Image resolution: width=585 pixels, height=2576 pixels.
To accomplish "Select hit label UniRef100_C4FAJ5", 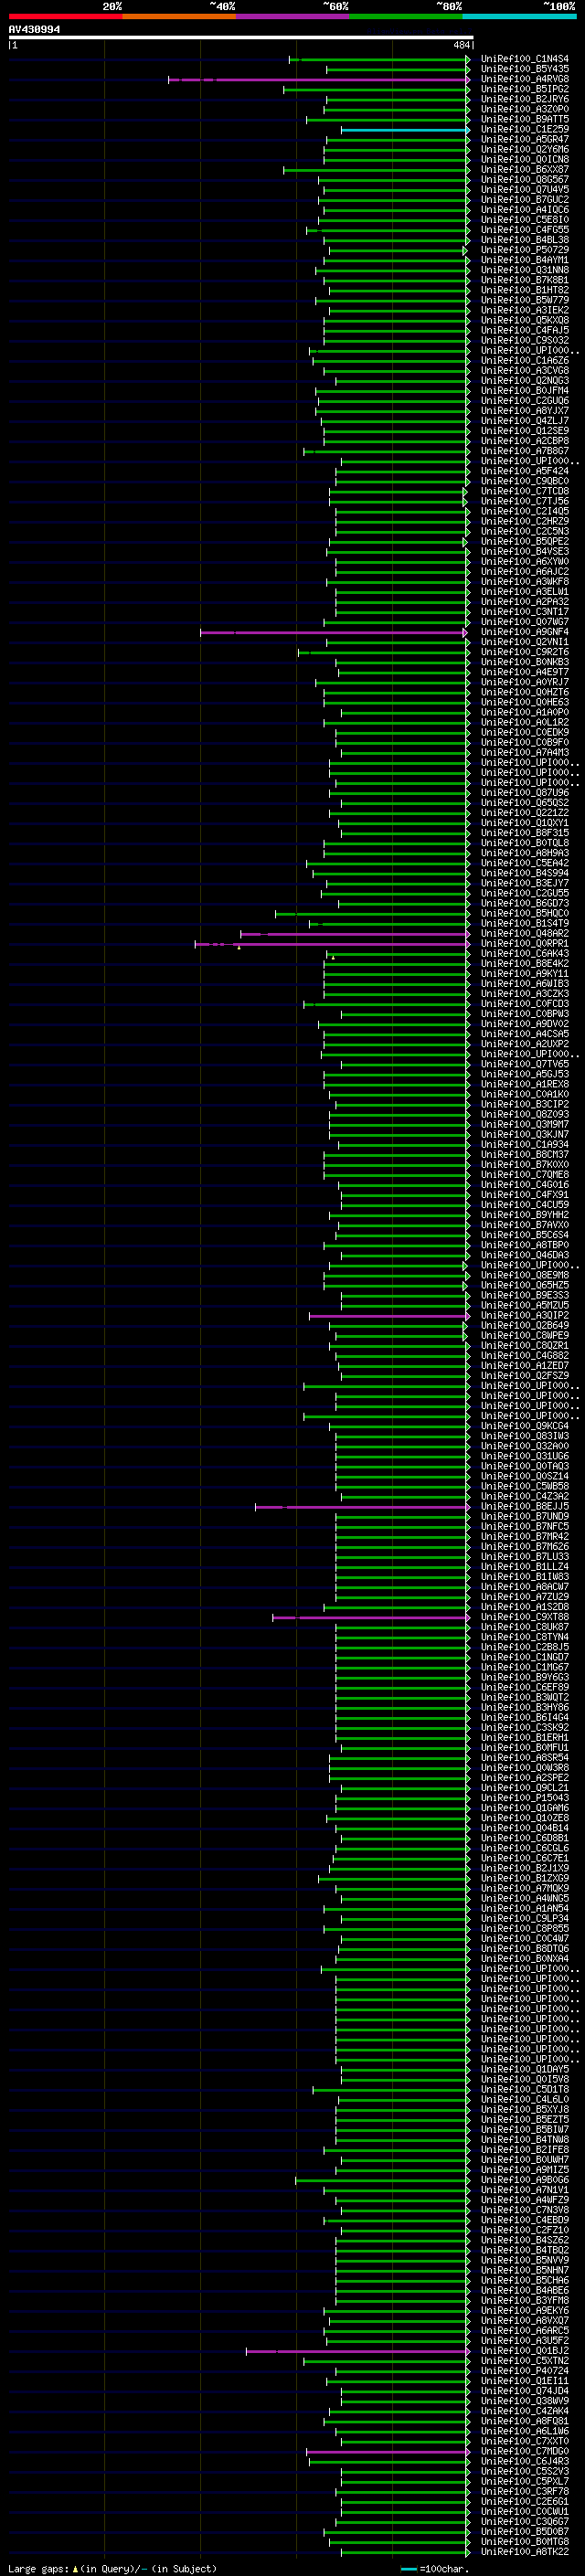I will pos(525,330).
